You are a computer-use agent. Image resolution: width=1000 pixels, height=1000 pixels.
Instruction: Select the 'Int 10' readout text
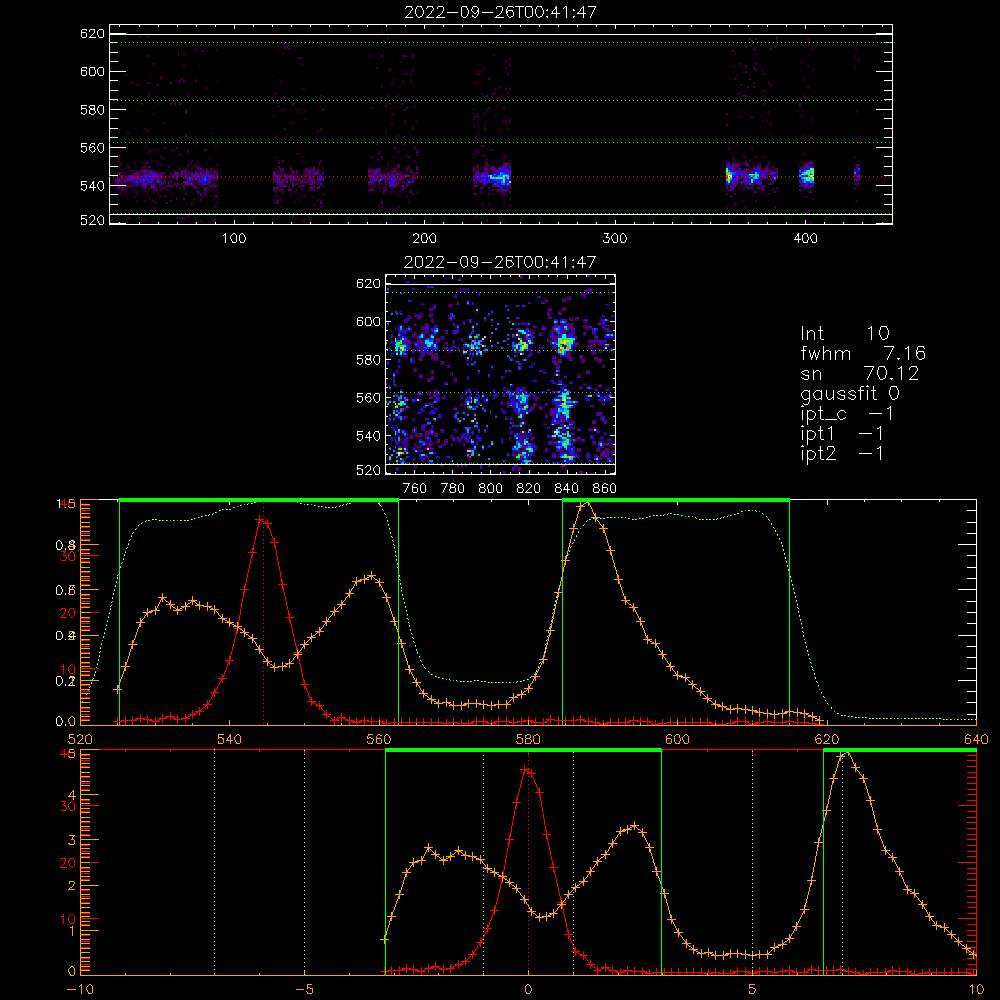844,333
